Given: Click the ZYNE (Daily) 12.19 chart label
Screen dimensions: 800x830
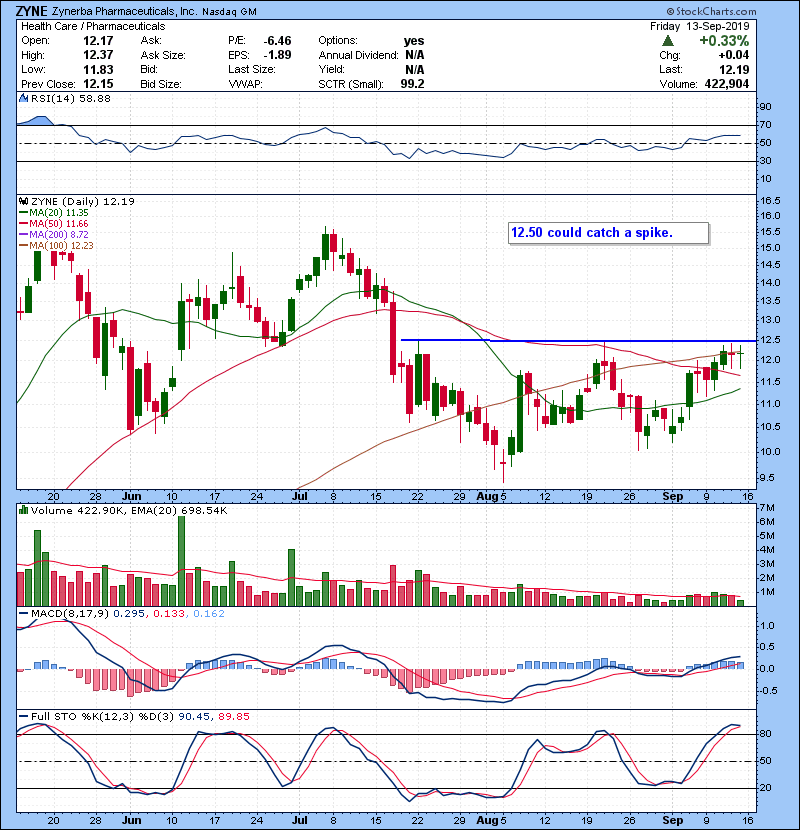Looking at the screenshot, I should point(83,201).
